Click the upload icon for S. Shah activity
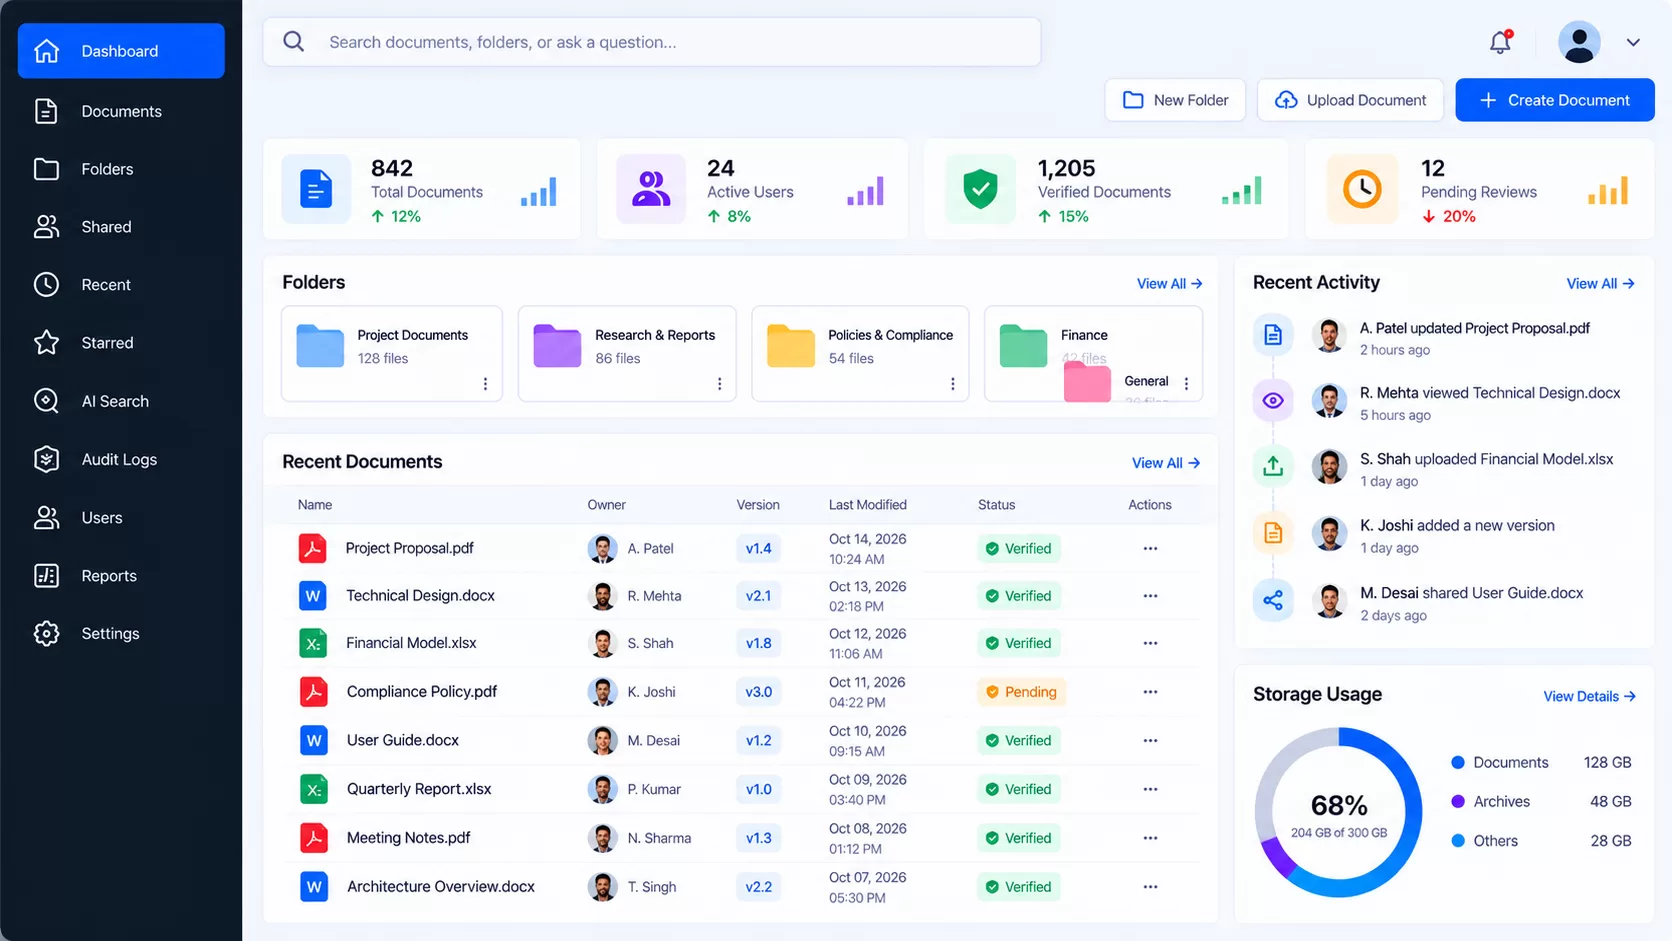The height and width of the screenshot is (941, 1672). 1273,466
